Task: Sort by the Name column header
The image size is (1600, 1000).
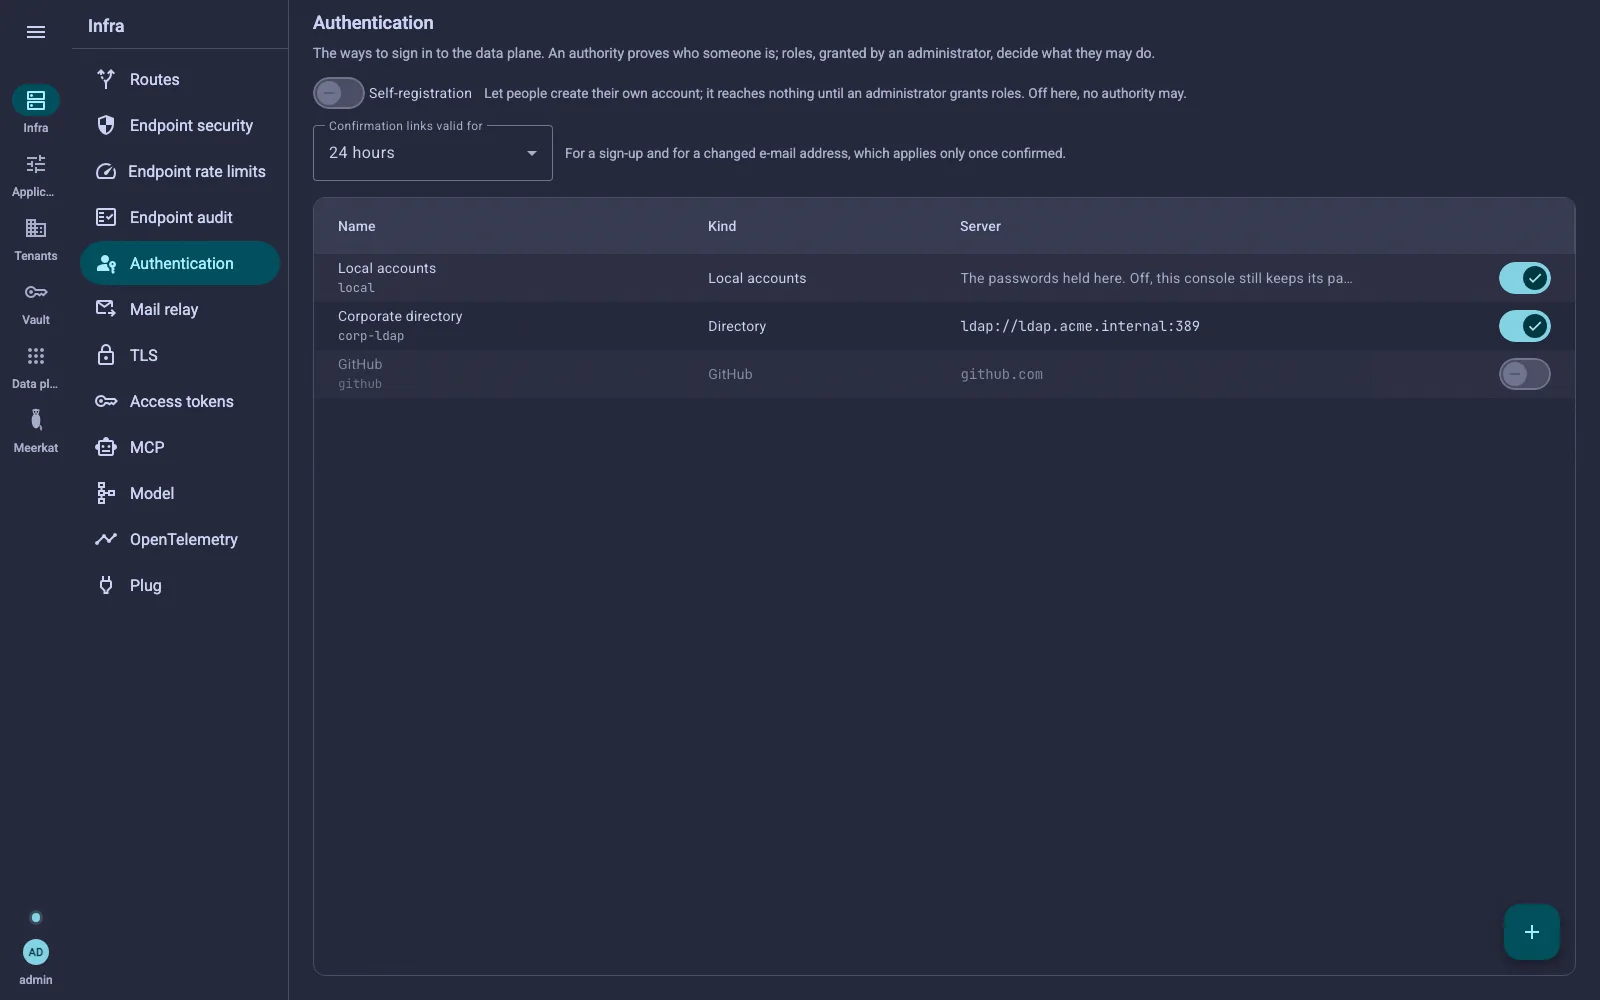Action: [357, 226]
